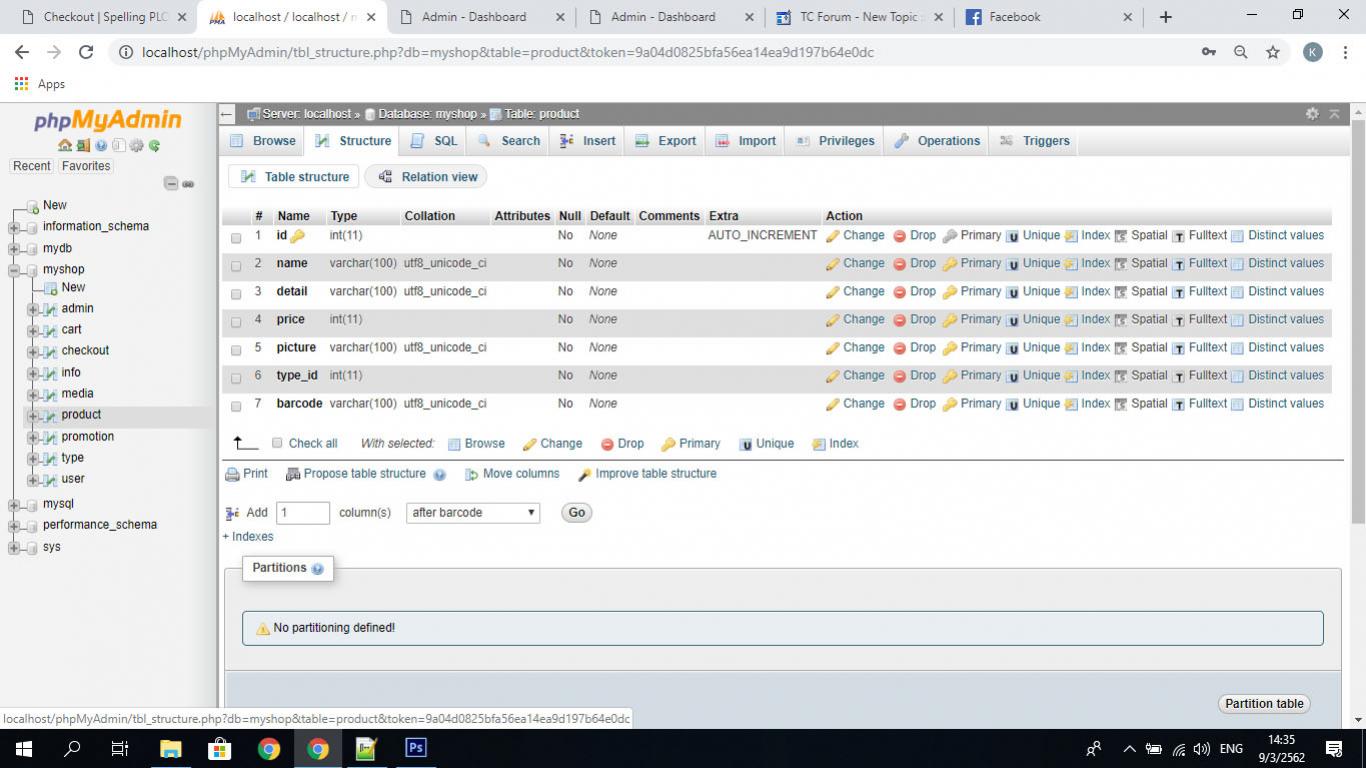Expand admin table node in tree
This screenshot has width=1366, height=768.
pyautogui.click(x=33, y=309)
